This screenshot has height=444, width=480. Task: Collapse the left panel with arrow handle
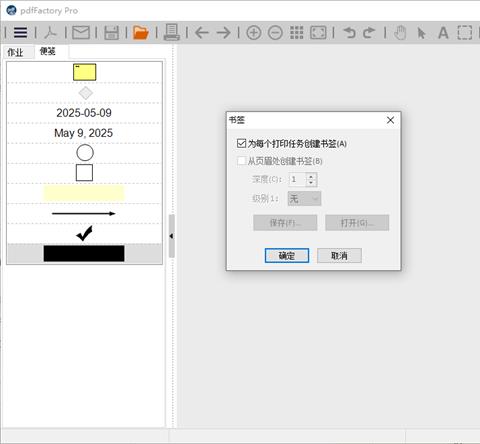tap(172, 236)
